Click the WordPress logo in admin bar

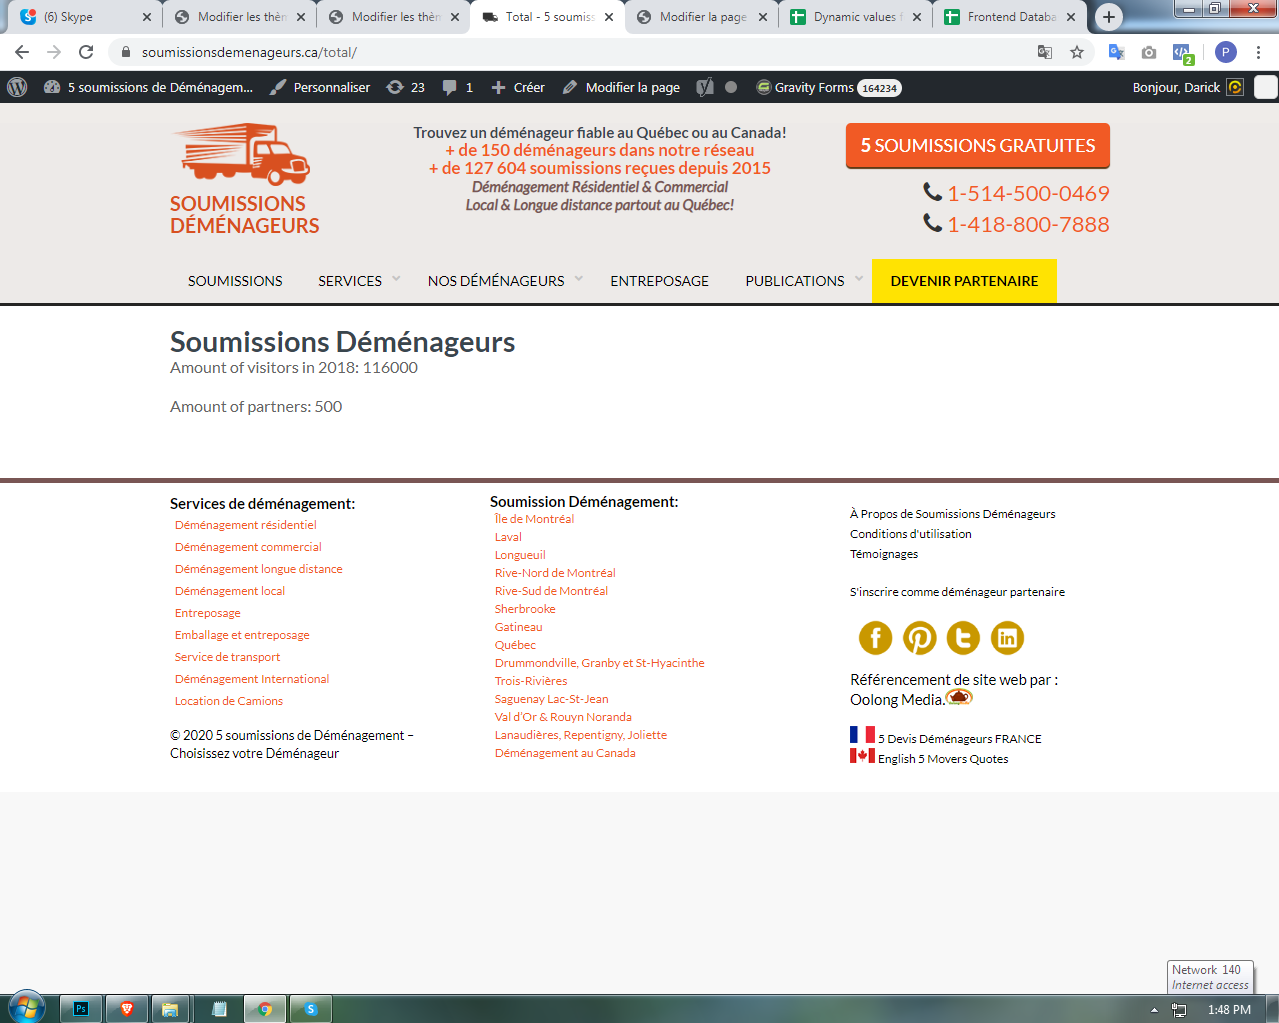(x=17, y=87)
